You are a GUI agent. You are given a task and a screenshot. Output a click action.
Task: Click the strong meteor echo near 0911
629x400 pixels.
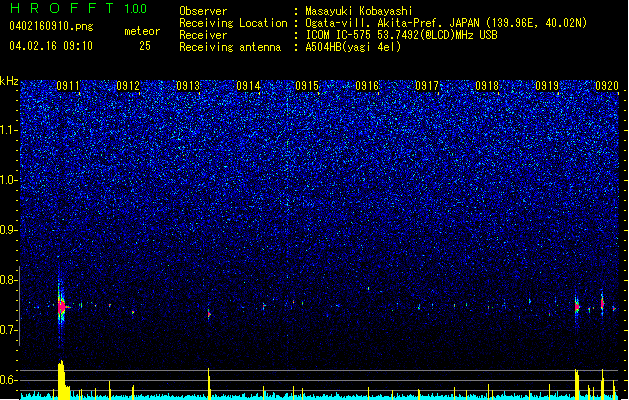(61, 307)
